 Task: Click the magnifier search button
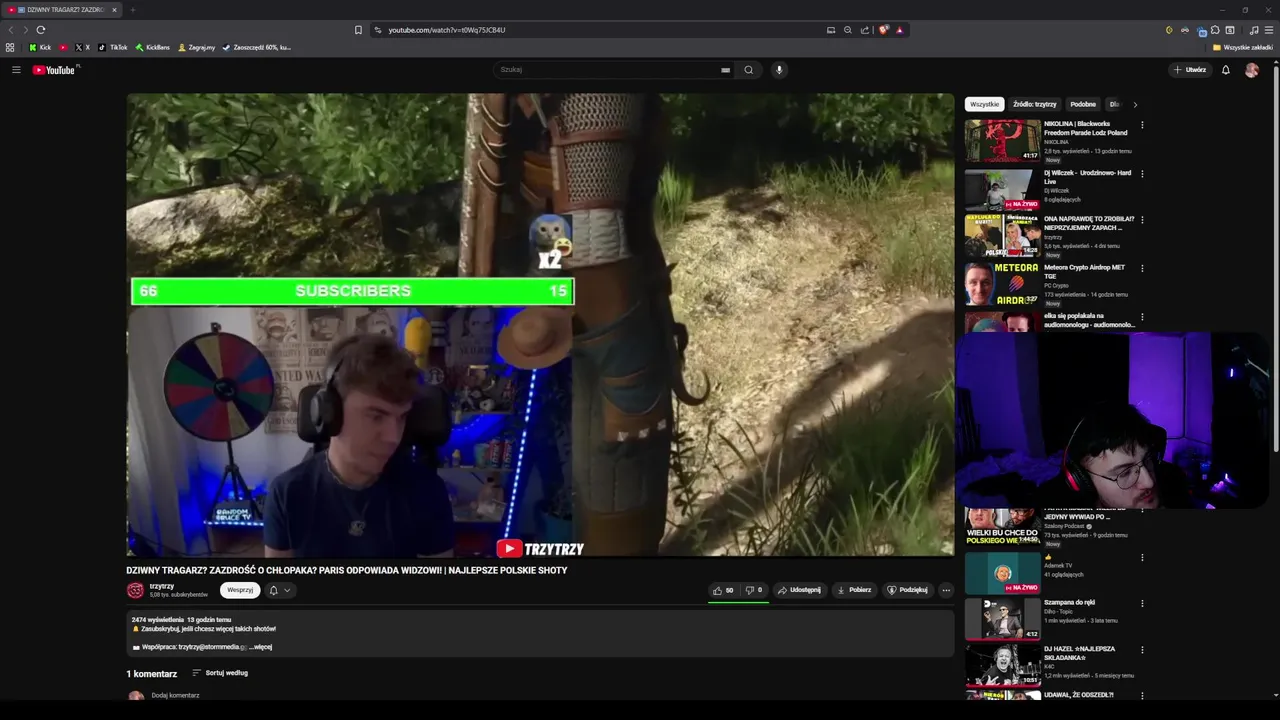748,70
